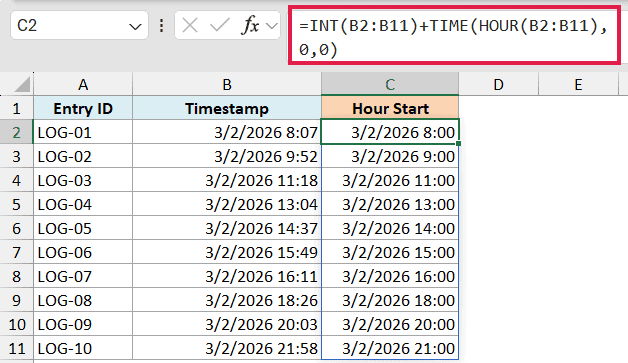The height and width of the screenshot is (363, 628).
Task: Select cell containing LOG-07
Action: coord(83,276)
